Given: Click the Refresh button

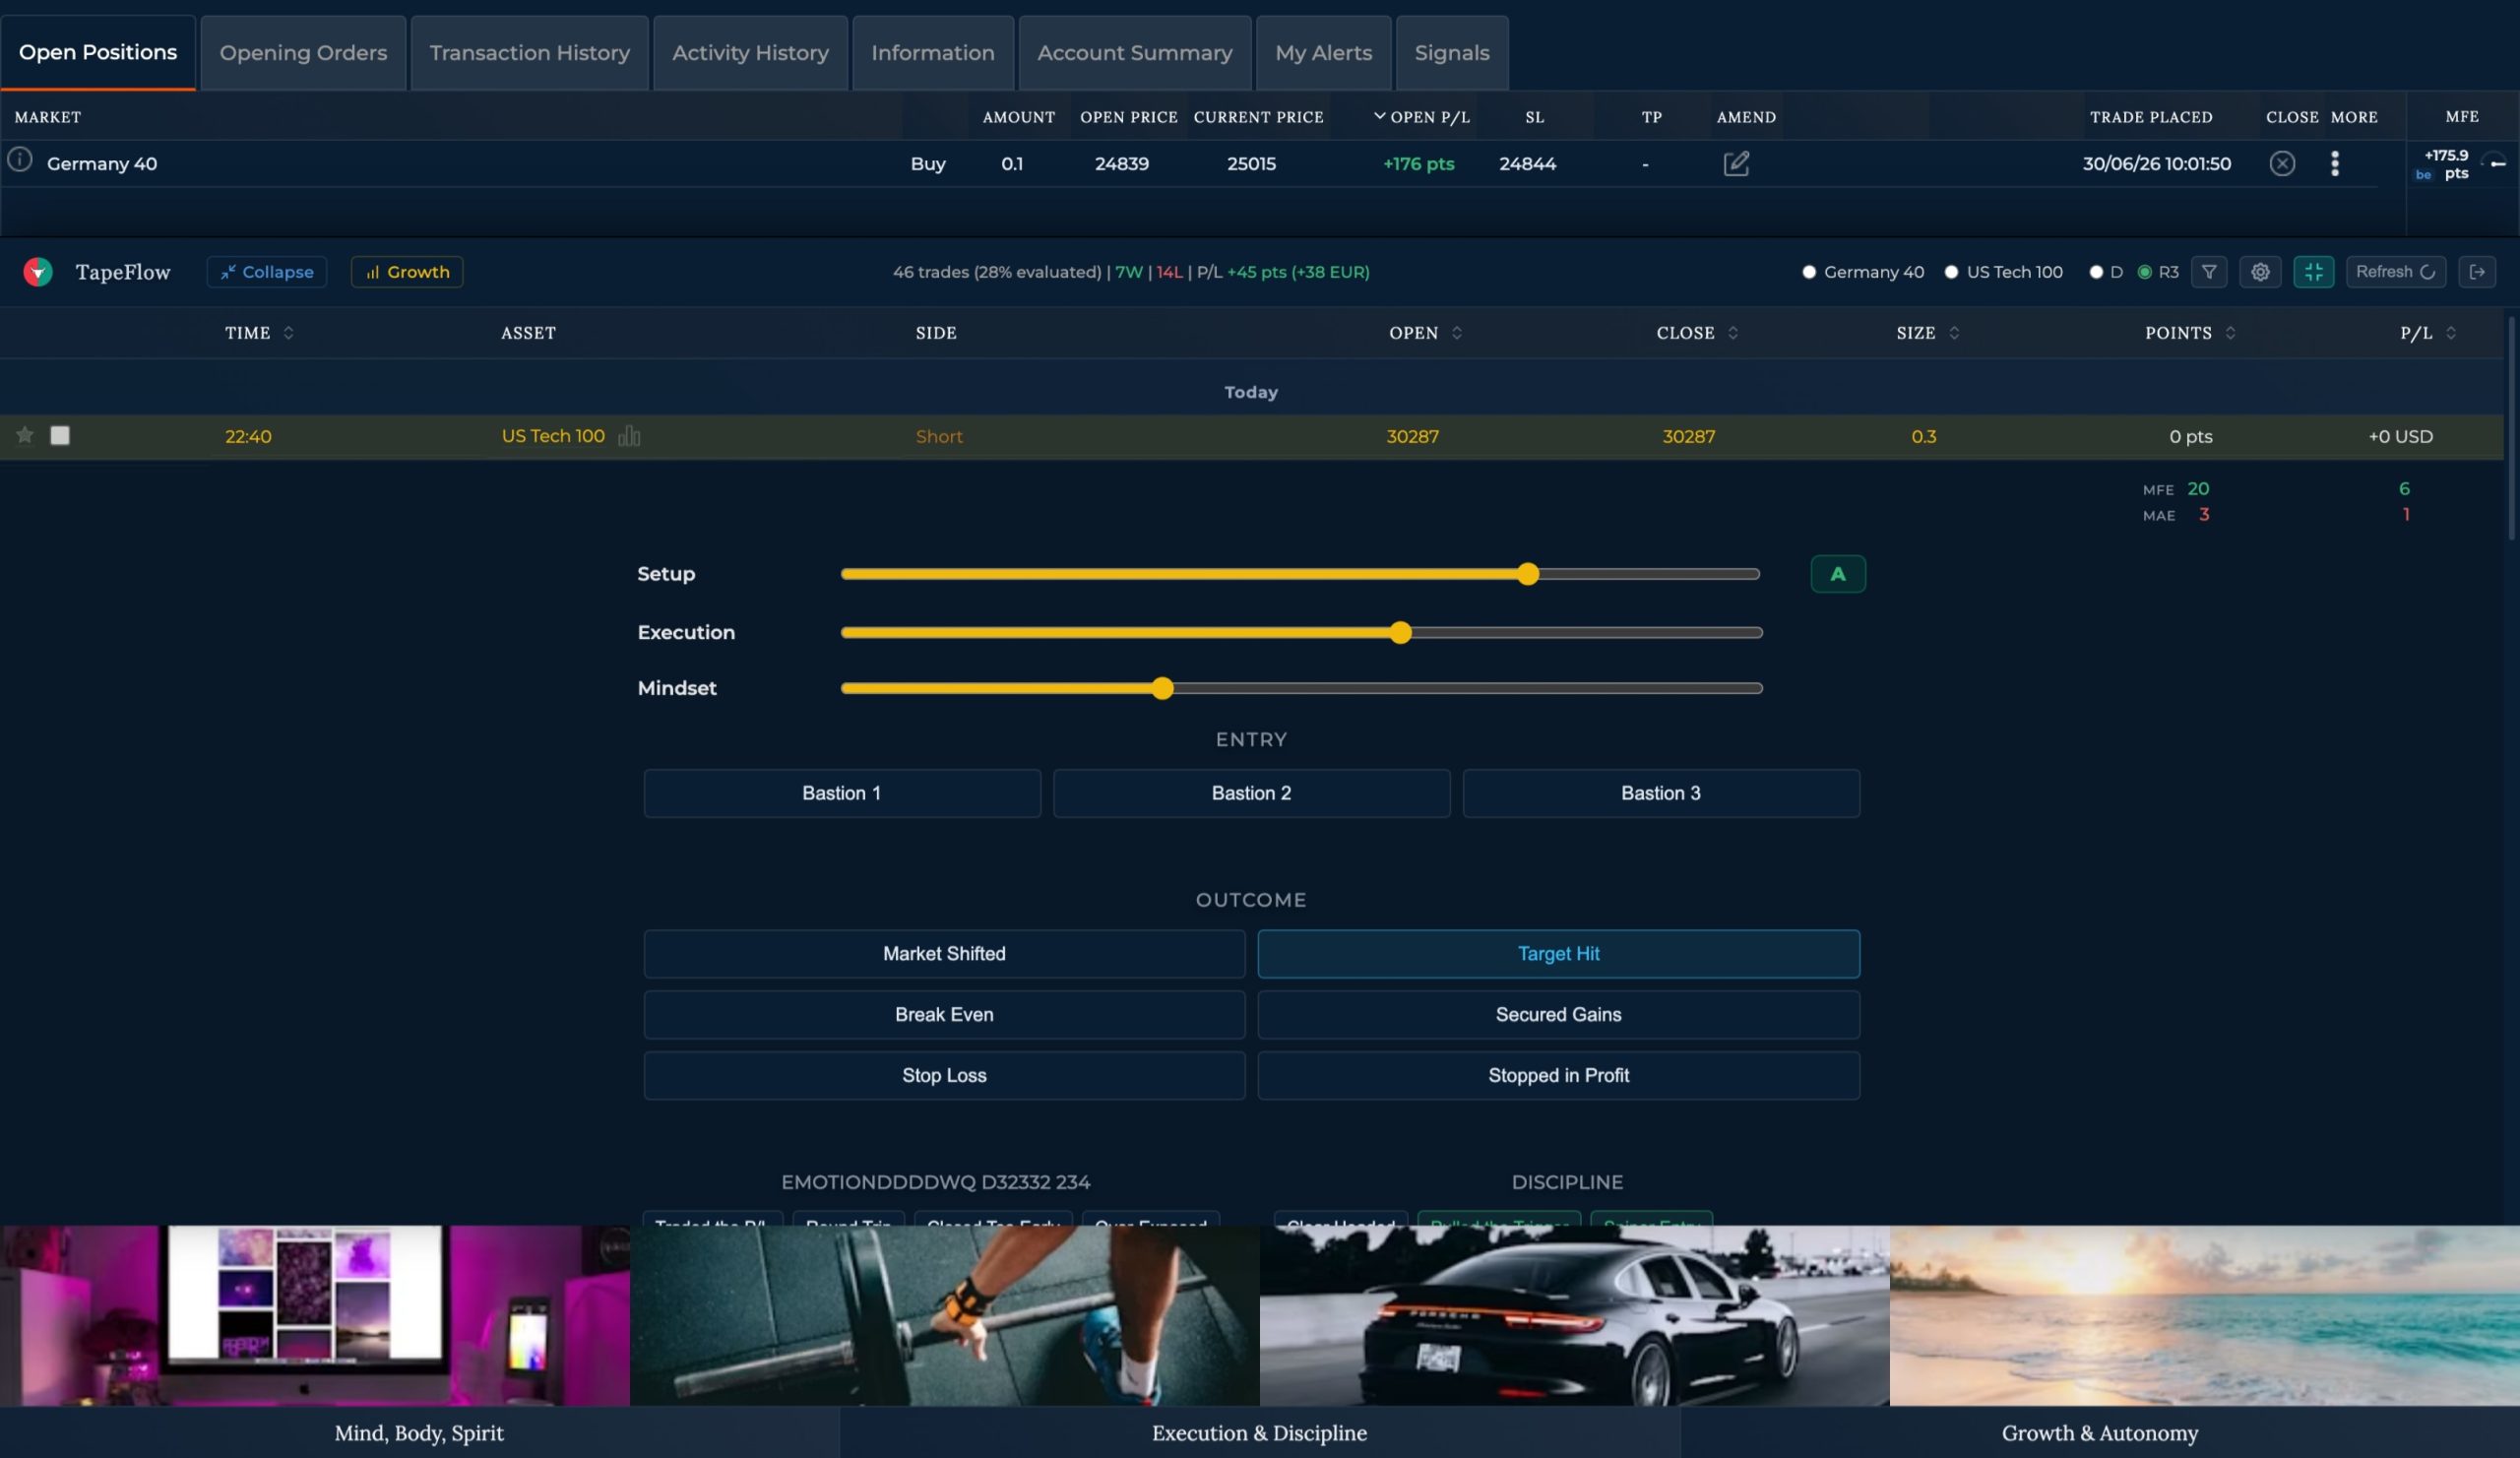Looking at the screenshot, I should (x=2396, y=272).
